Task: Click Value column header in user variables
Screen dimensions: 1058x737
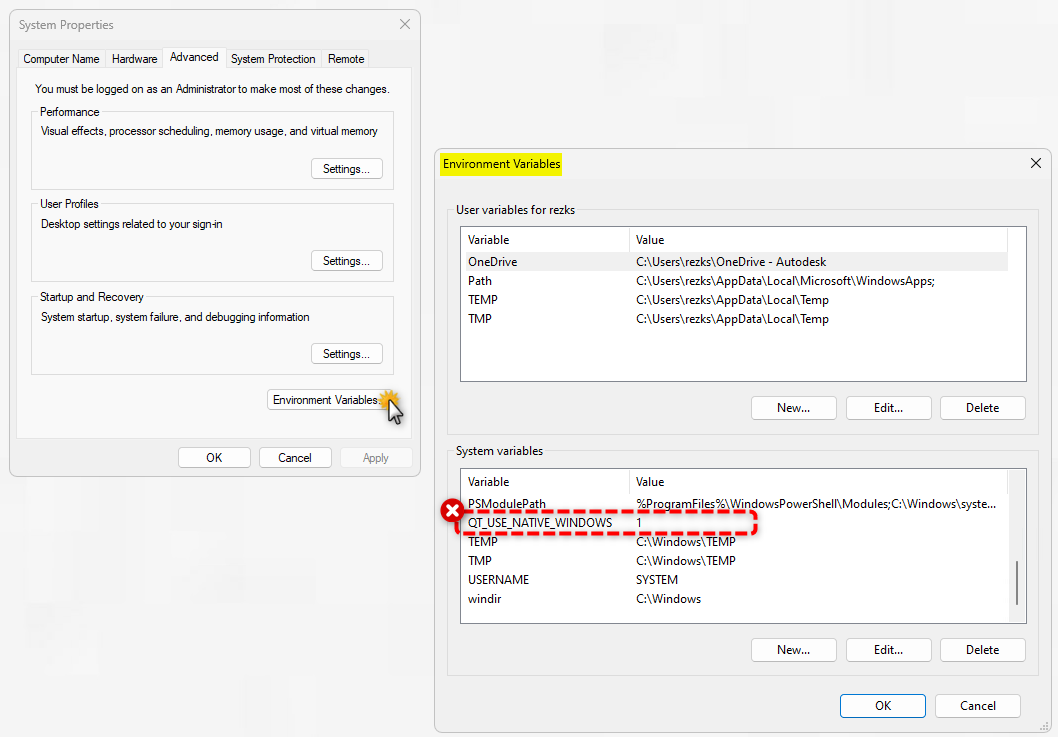Action: pyautogui.click(x=818, y=240)
